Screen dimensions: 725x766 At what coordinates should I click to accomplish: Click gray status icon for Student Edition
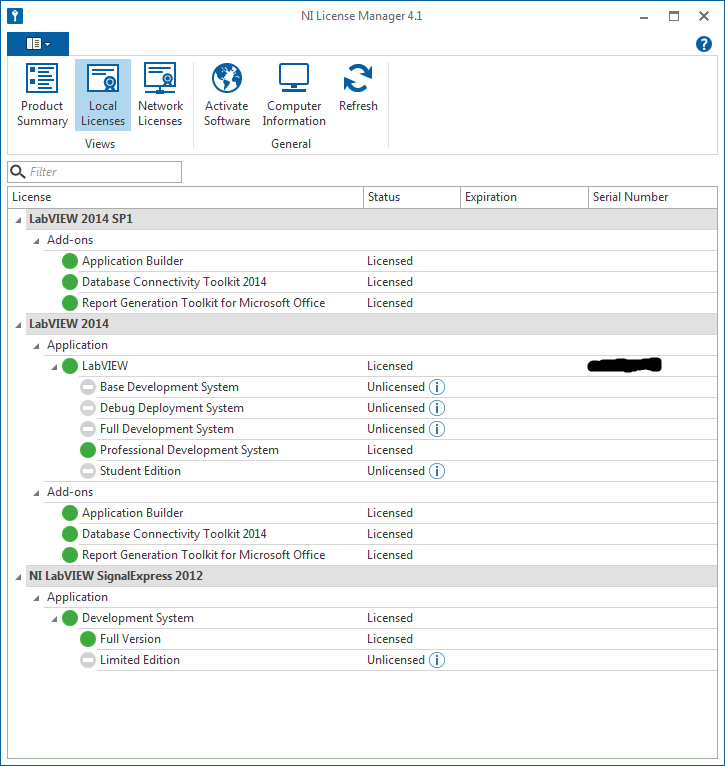pyautogui.click(x=88, y=471)
